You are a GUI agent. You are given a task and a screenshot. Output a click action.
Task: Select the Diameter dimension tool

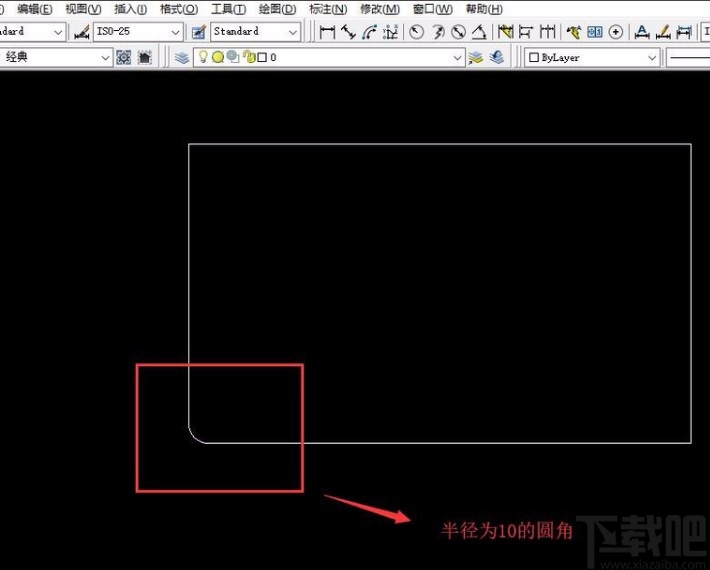[459, 32]
